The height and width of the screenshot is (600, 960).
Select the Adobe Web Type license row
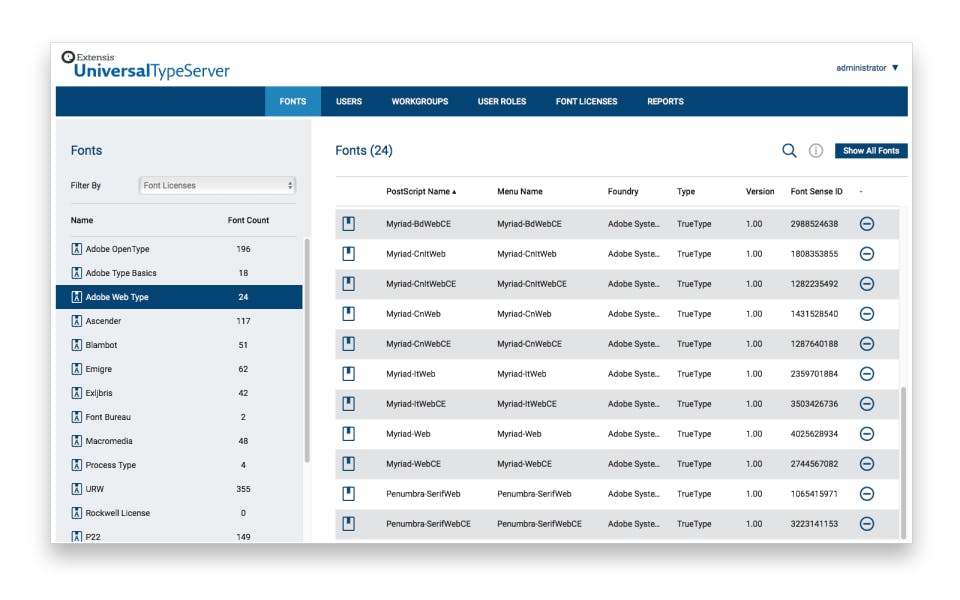[x=179, y=297]
